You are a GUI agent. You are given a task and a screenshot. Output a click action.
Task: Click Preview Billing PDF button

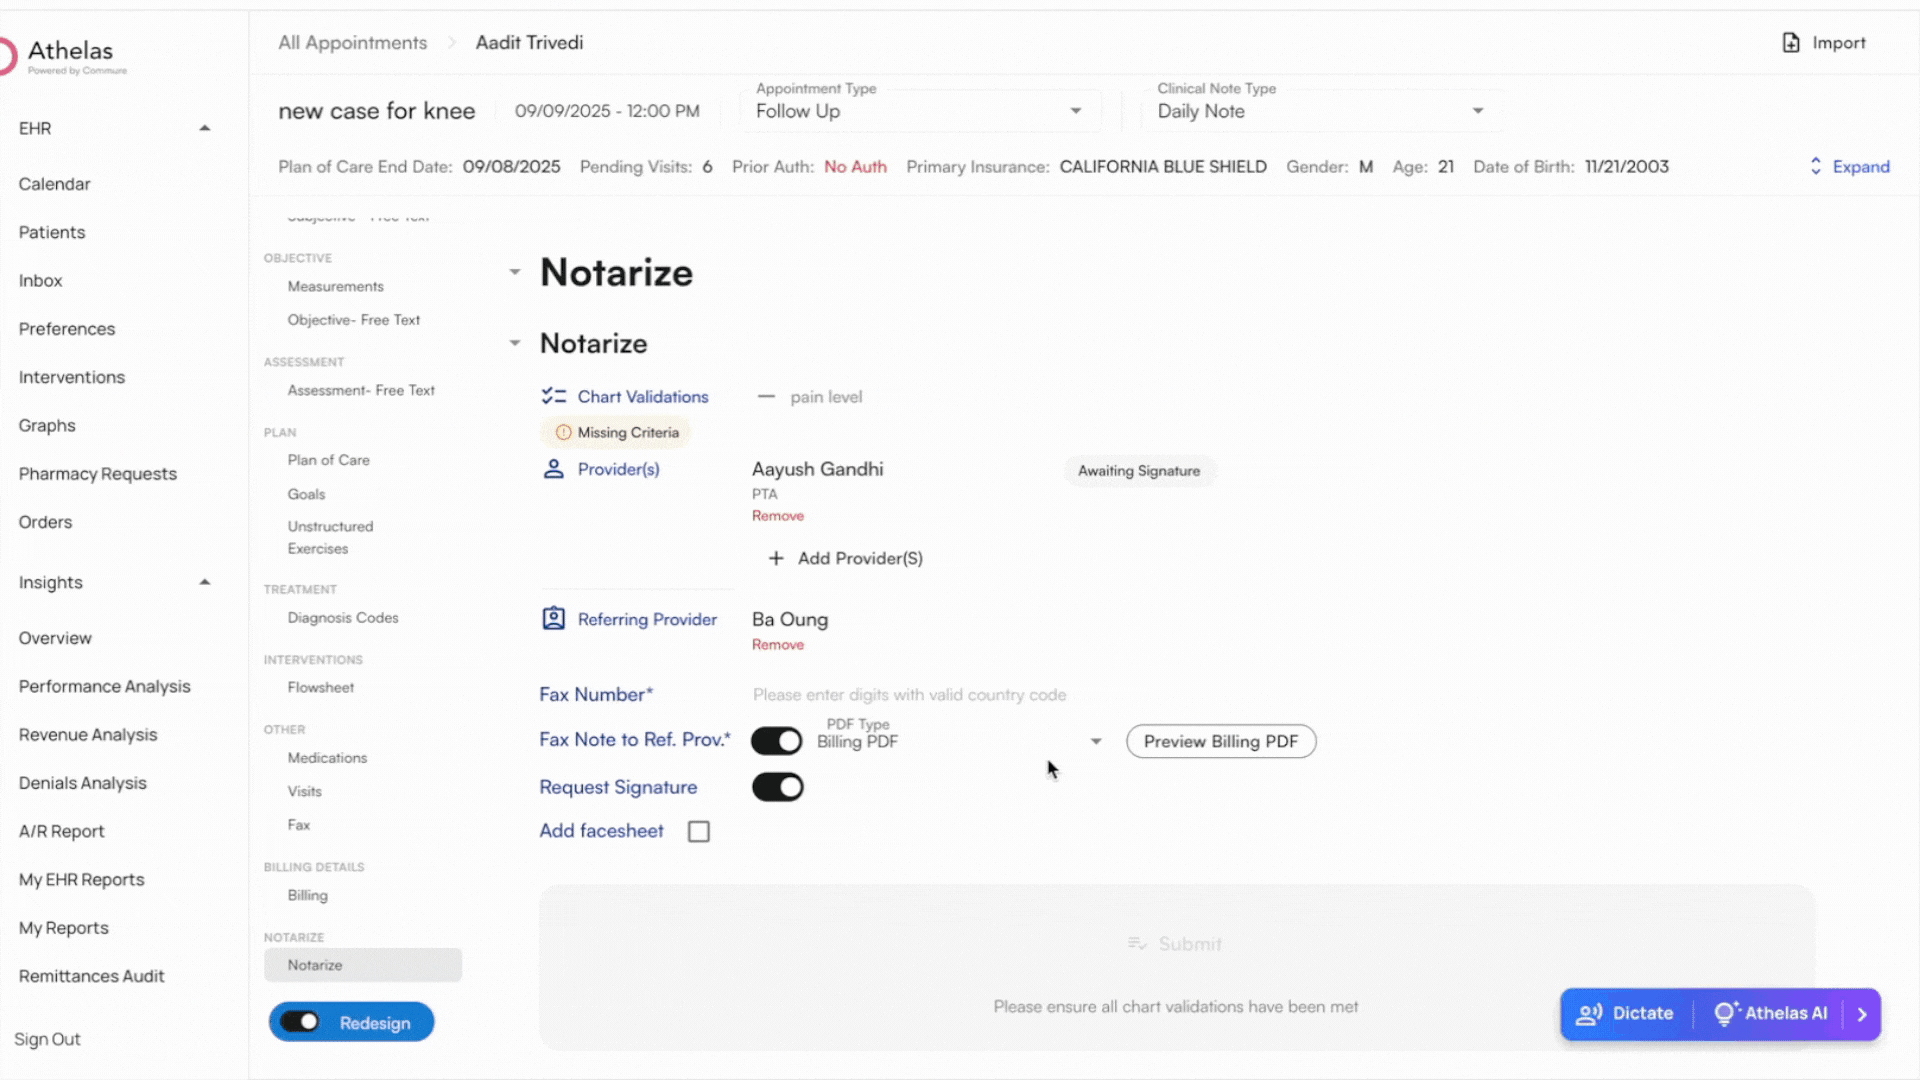click(x=1220, y=741)
